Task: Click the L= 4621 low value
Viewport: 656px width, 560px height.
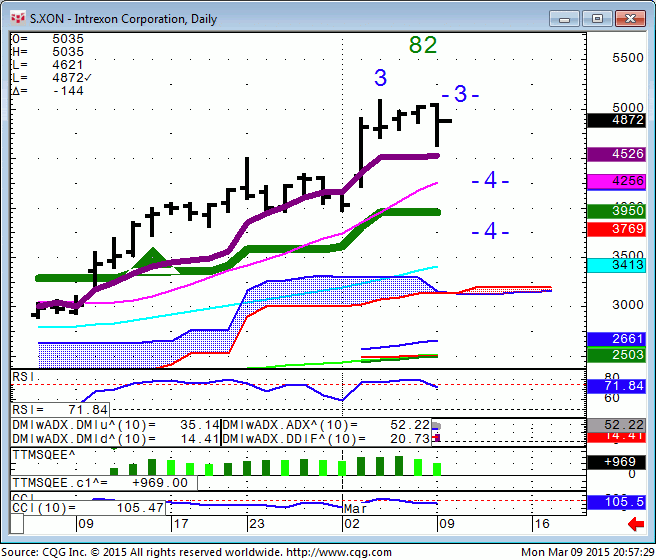Action: (48, 65)
